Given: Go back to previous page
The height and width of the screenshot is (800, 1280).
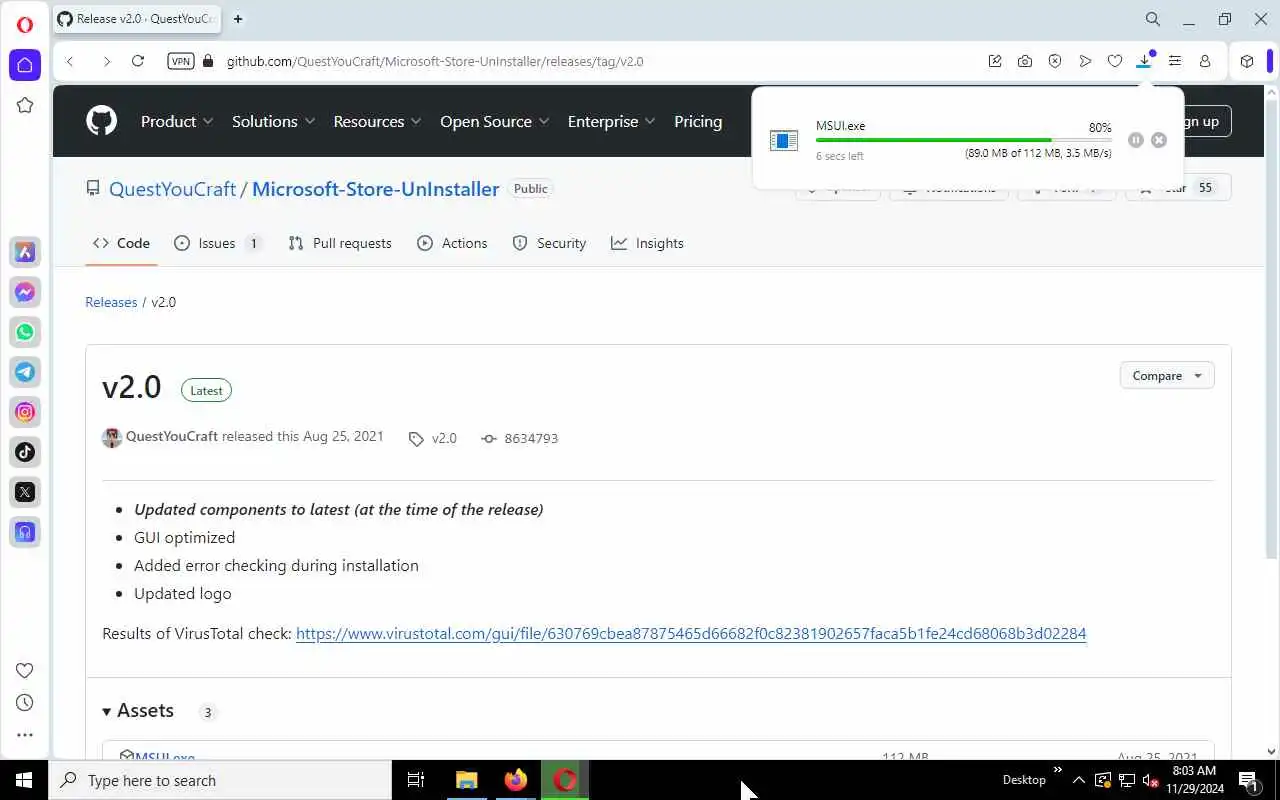Looking at the screenshot, I should 70,61.
